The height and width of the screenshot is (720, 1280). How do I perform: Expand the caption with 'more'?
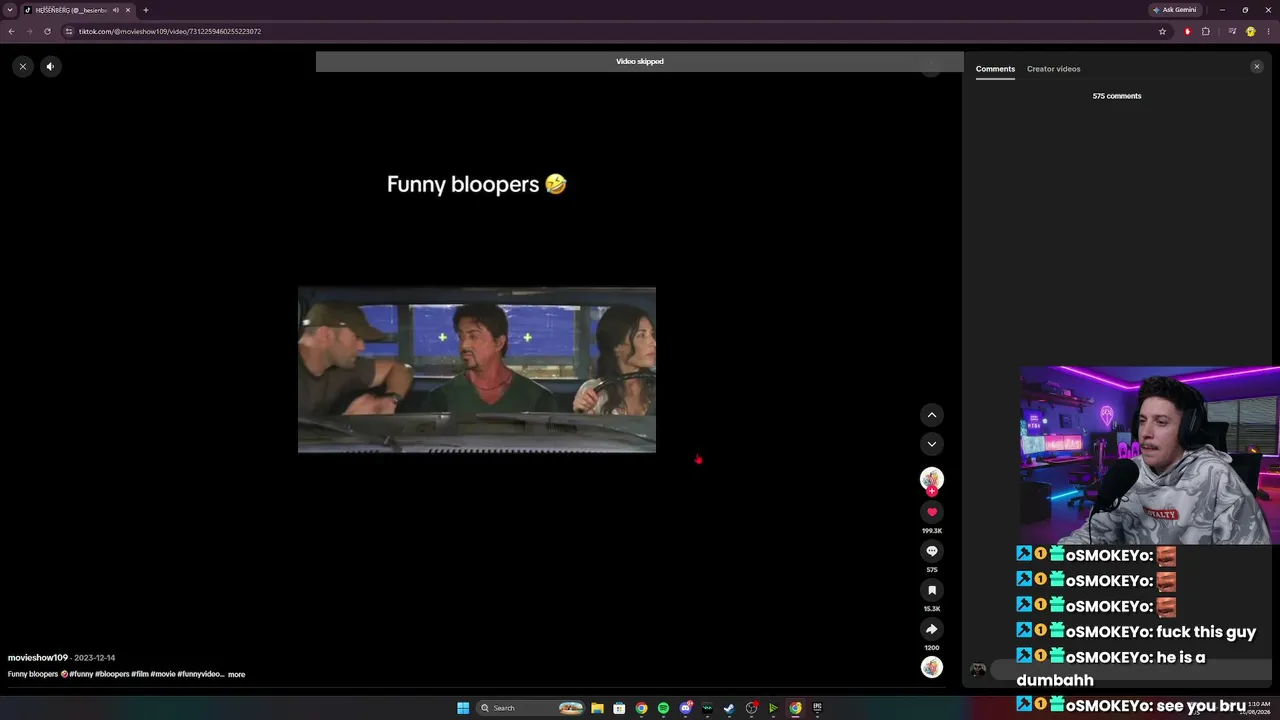point(236,675)
